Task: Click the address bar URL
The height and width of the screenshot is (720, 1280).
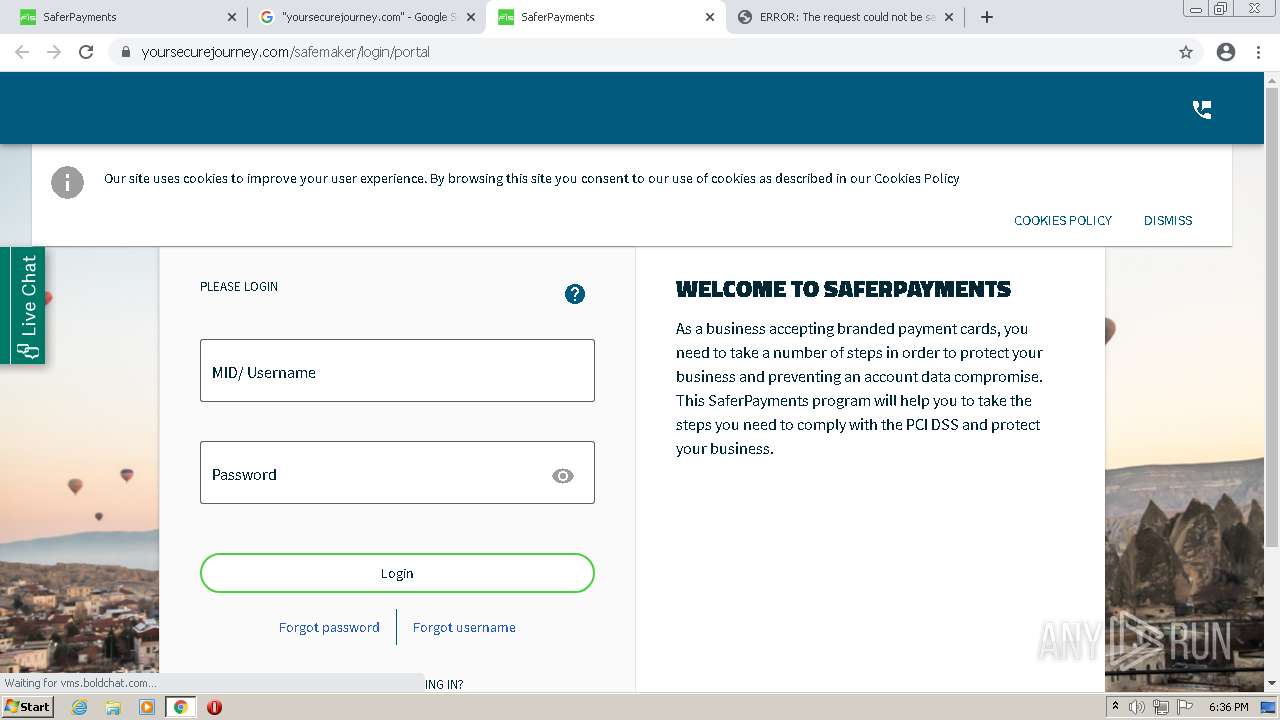Action: (x=286, y=52)
